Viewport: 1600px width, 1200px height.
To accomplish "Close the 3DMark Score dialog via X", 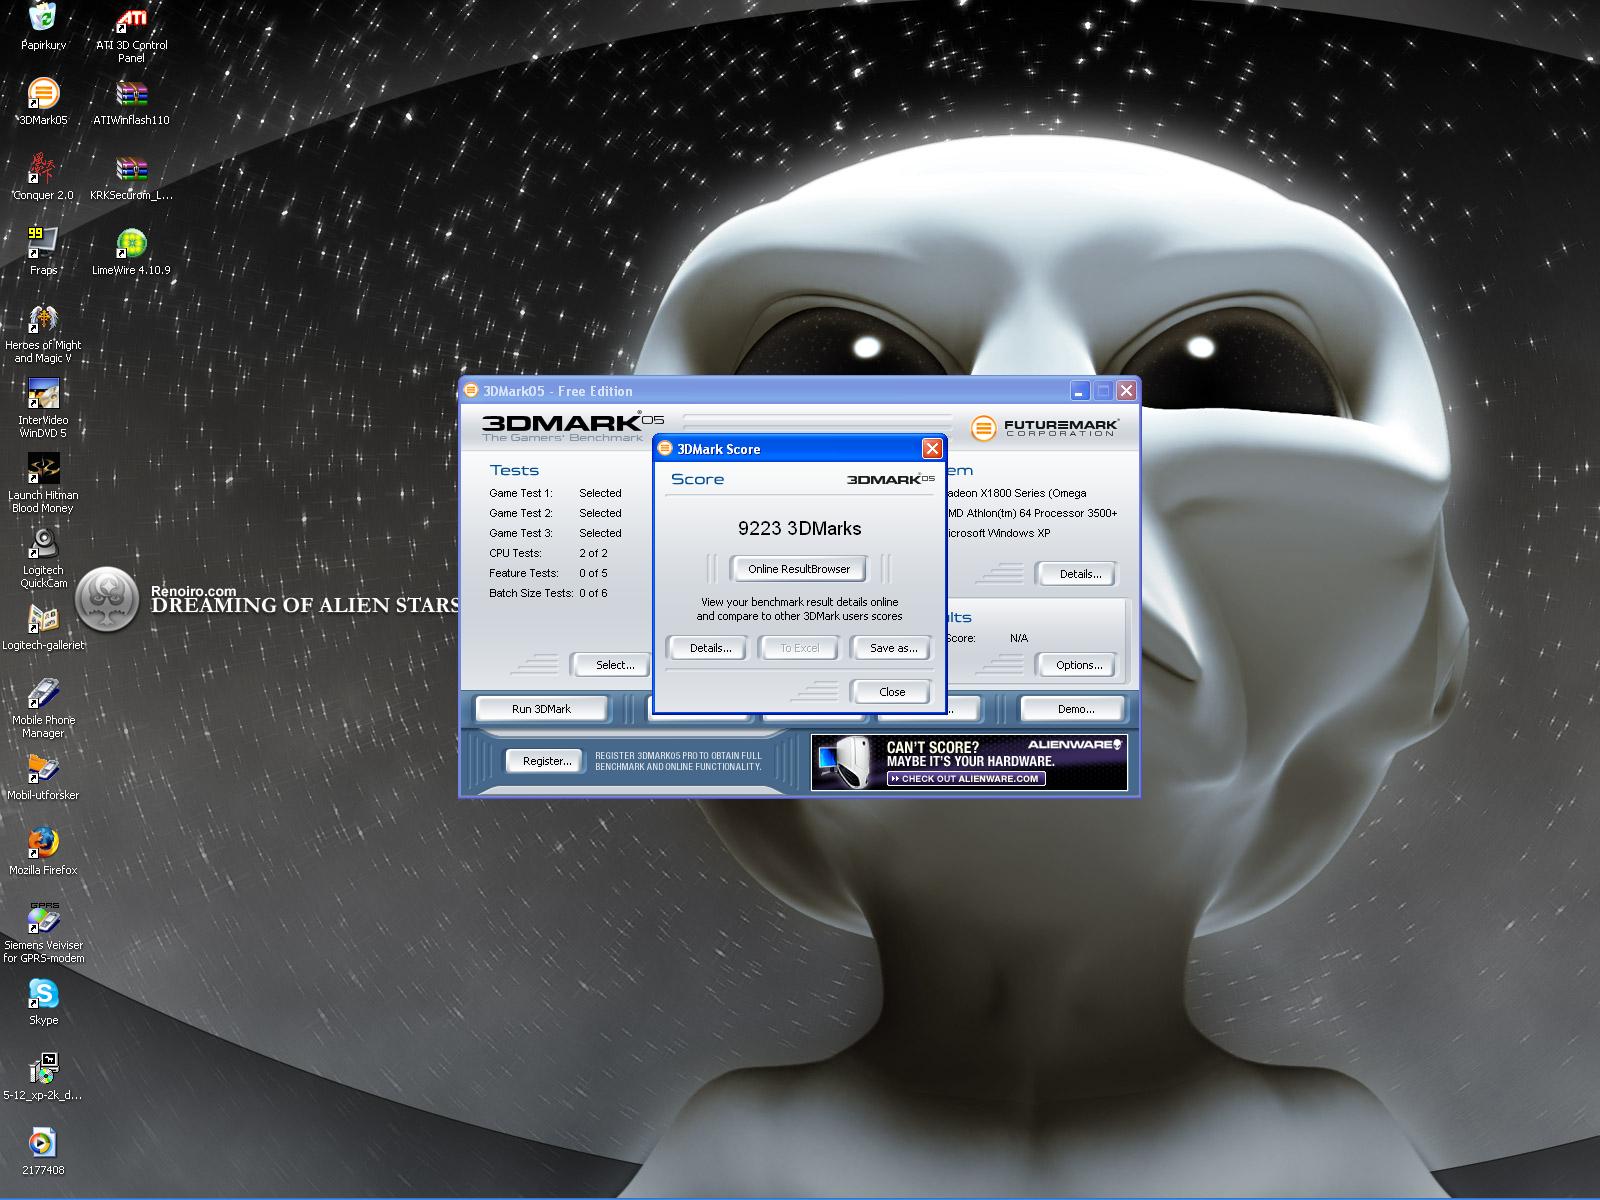I will click(x=932, y=449).
